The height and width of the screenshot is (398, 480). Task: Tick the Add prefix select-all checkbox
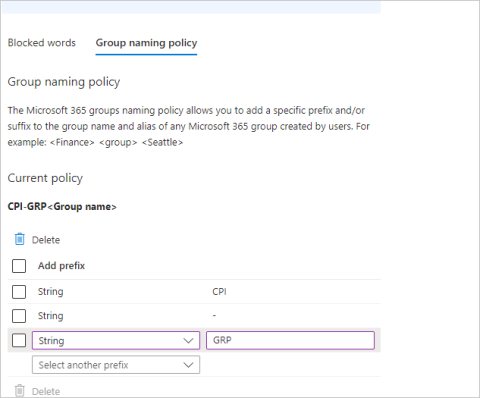point(19,266)
